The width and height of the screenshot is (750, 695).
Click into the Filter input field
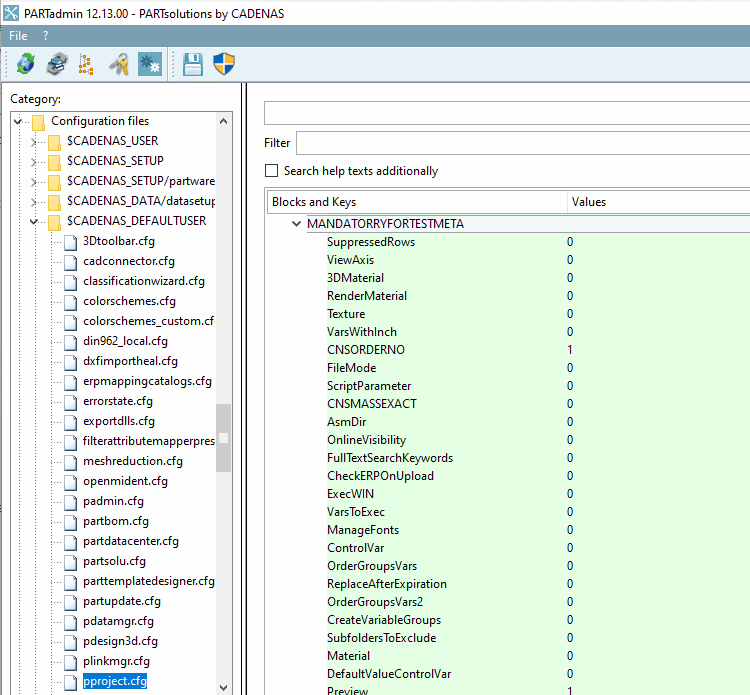[523, 143]
